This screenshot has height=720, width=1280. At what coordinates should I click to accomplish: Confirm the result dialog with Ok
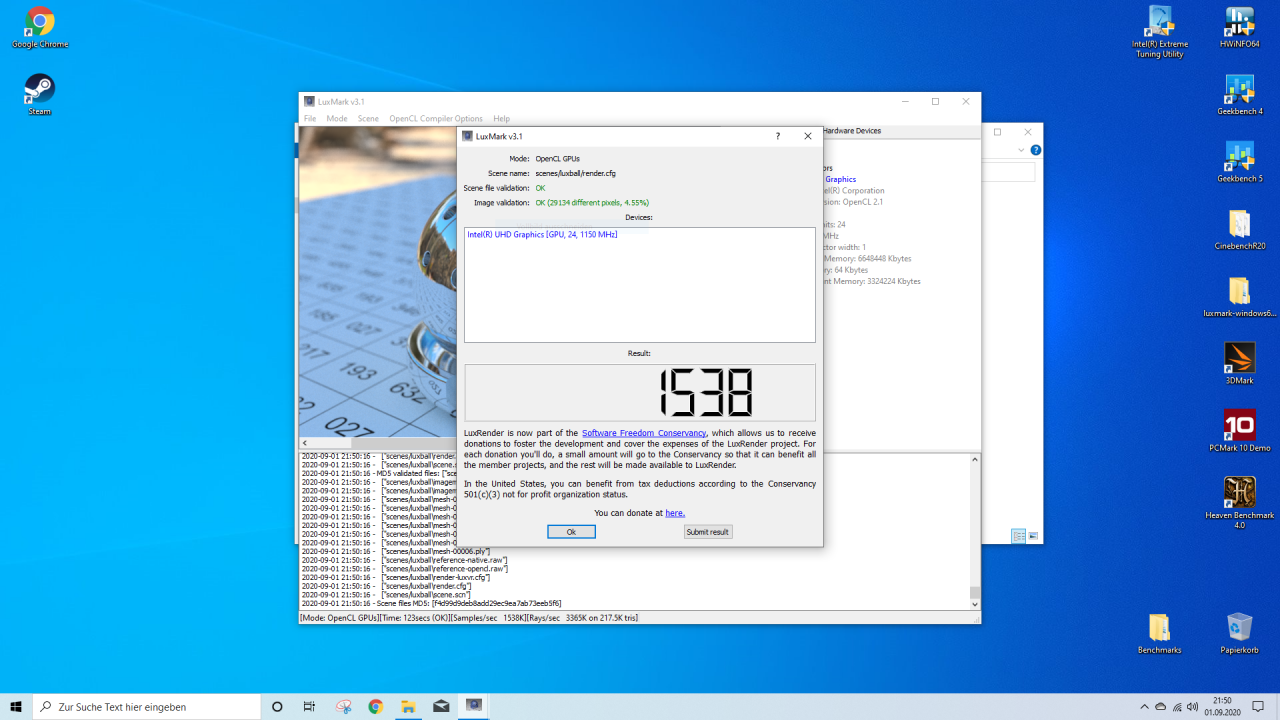[571, 532]
